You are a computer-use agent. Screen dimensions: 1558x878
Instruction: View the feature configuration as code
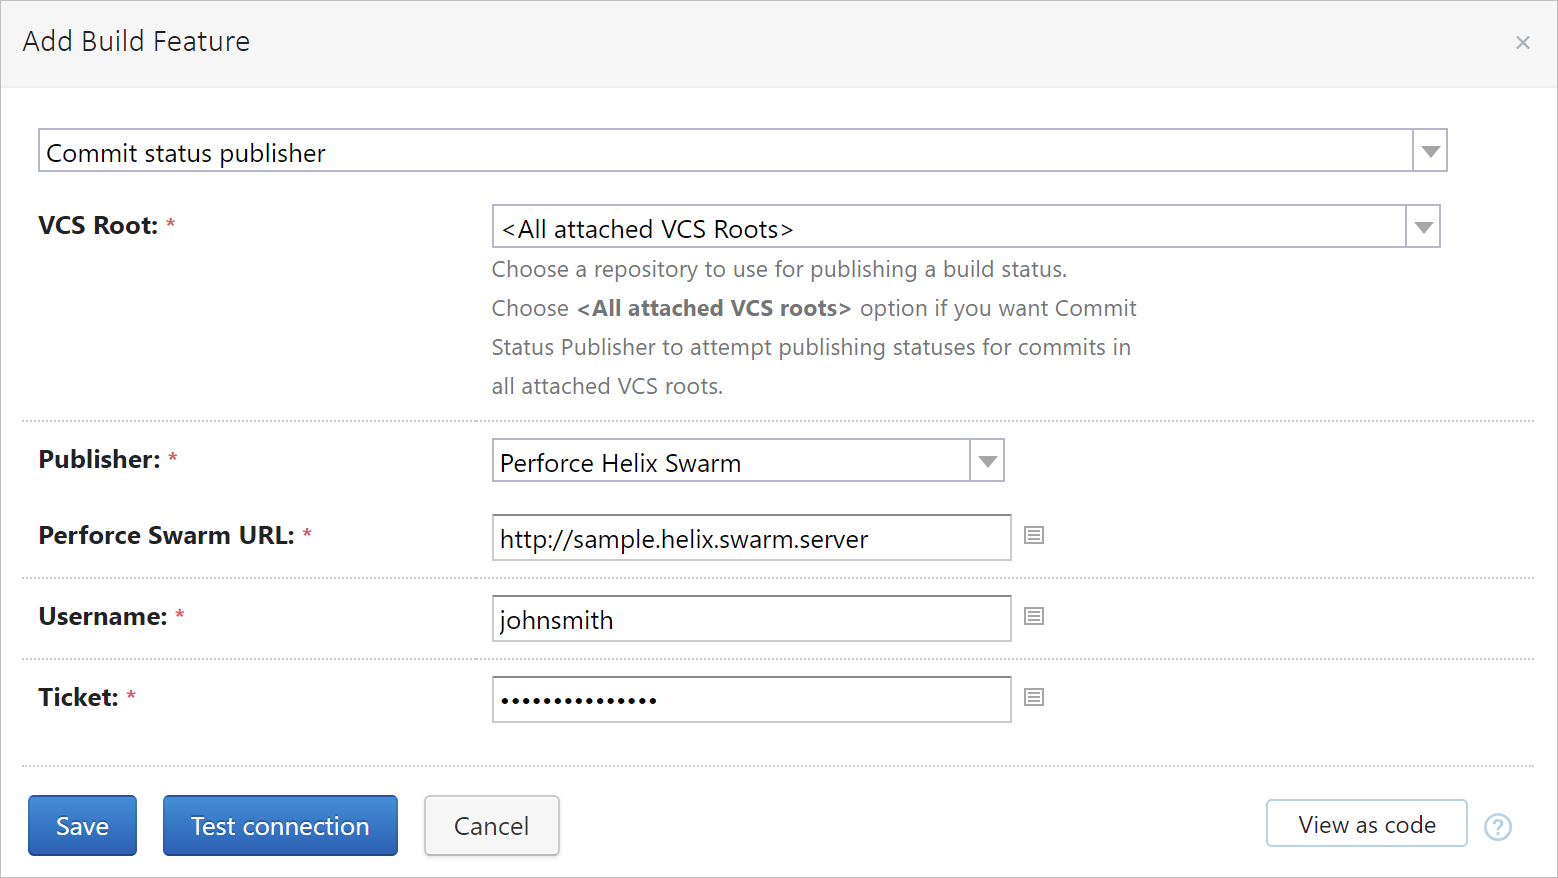coord(1366,823)
